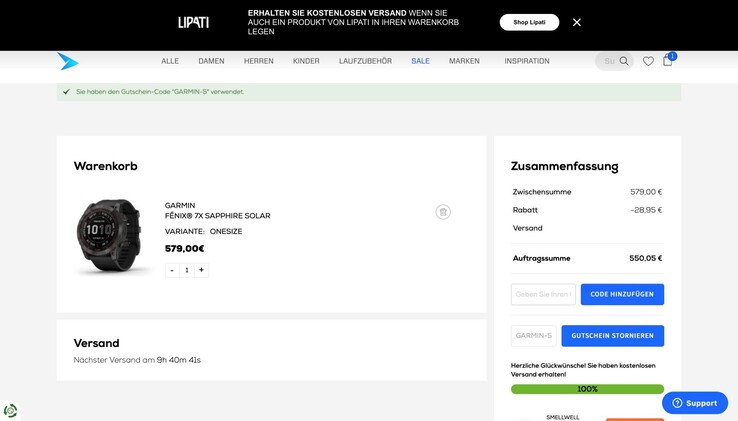Open the LAUFZUBEHÖR menu
Viewport: 738px width, 421px height.
(x=365, y=61)
